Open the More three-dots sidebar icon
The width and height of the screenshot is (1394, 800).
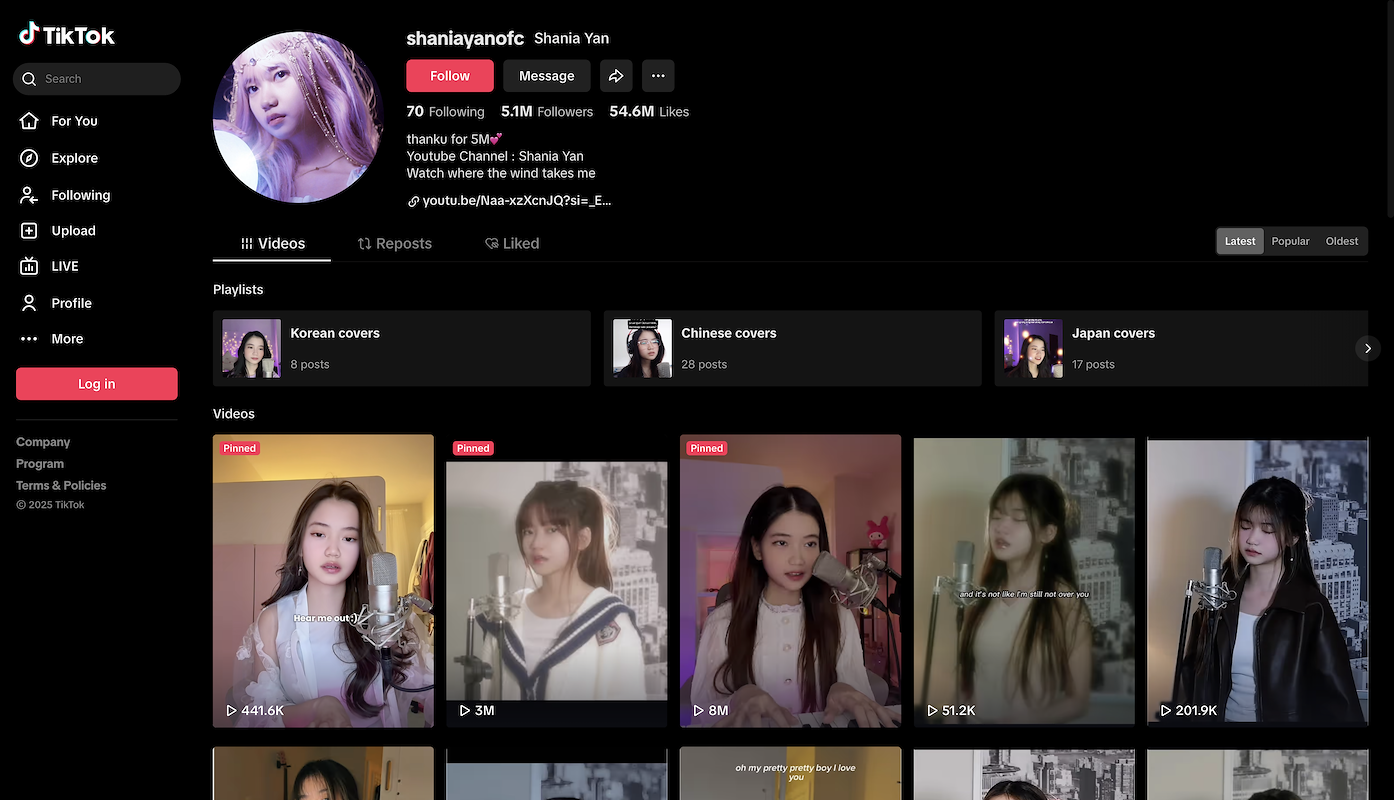point(29,339)
